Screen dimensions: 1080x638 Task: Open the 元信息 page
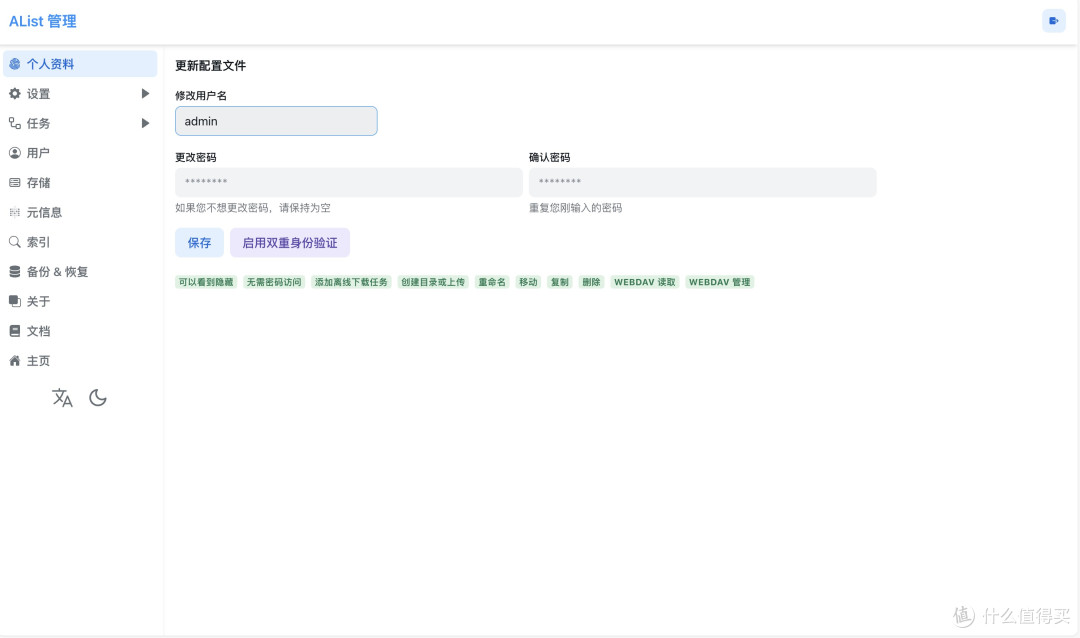[x=80, y=212]
